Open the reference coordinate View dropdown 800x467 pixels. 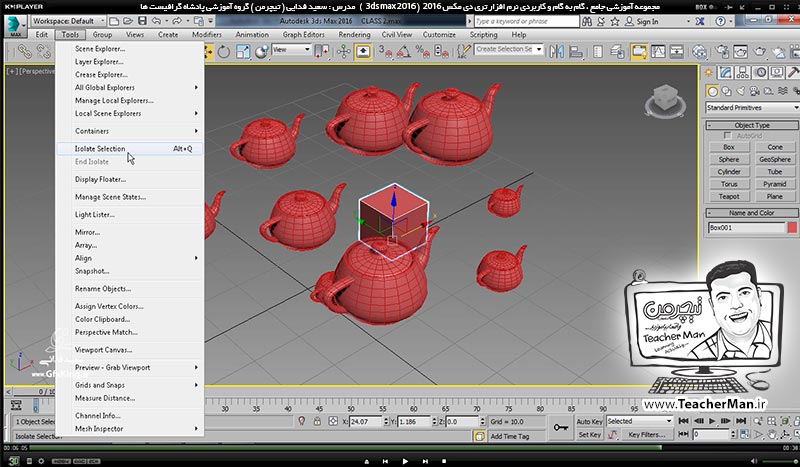(291, 50)
